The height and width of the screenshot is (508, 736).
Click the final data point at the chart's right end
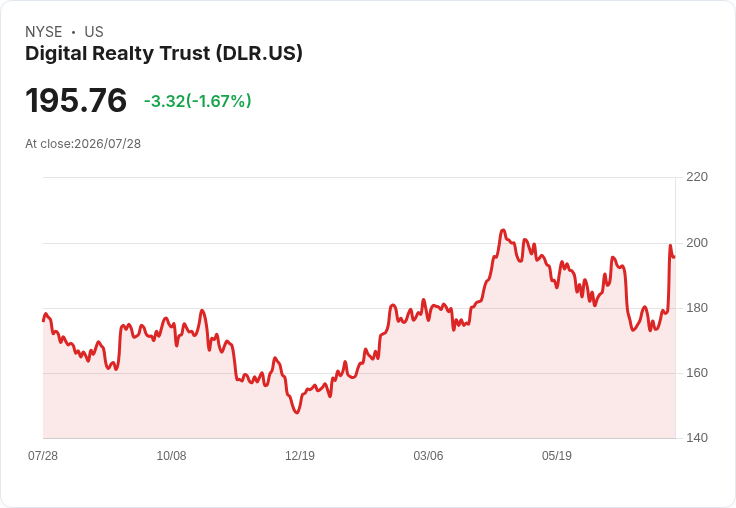point(674,257)
